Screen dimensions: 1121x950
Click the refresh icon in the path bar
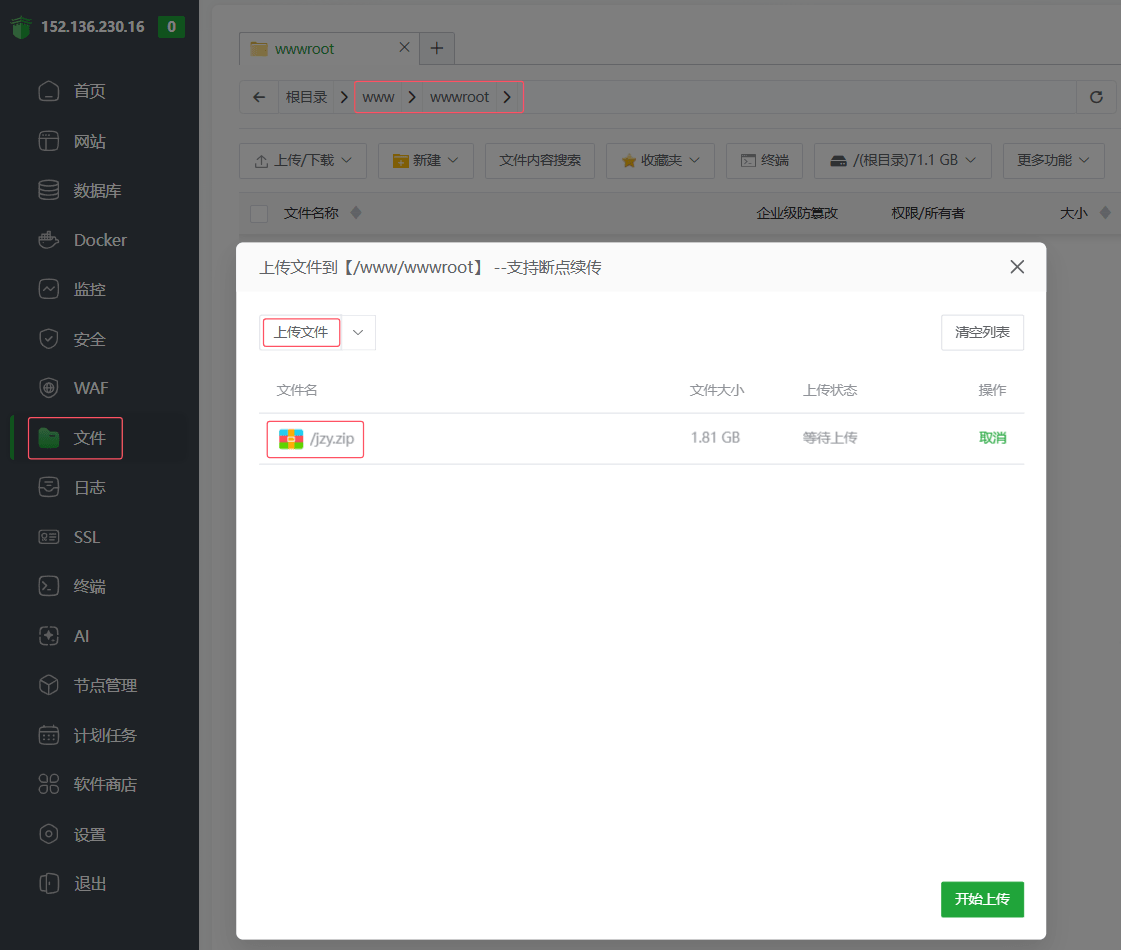(1096, 97)
